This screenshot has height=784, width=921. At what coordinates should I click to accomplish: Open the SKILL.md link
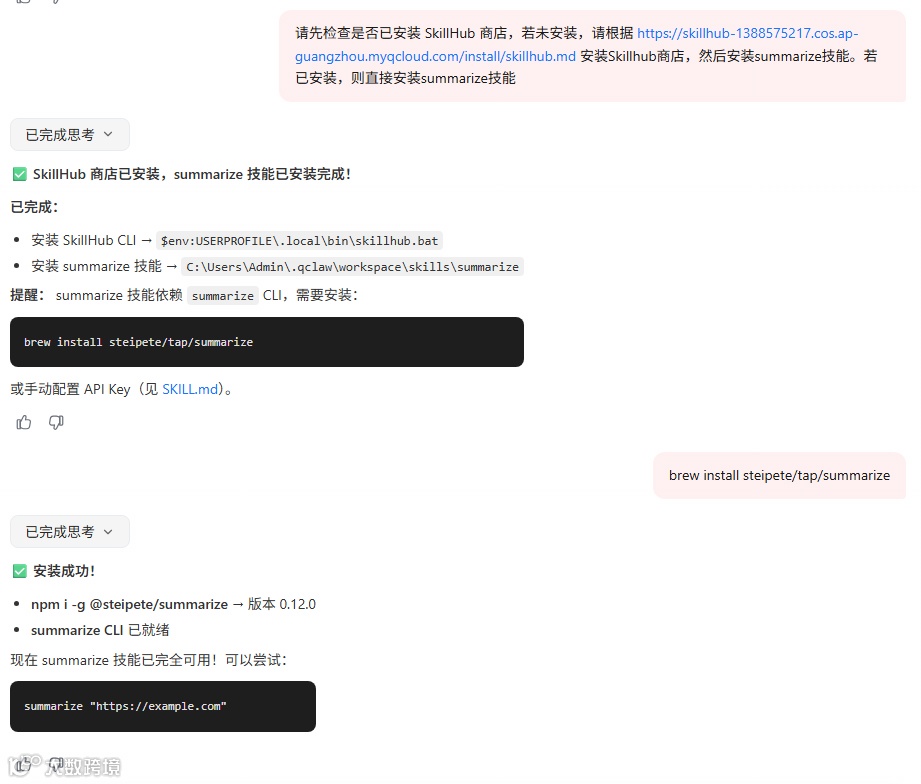[x=190, y=389]
